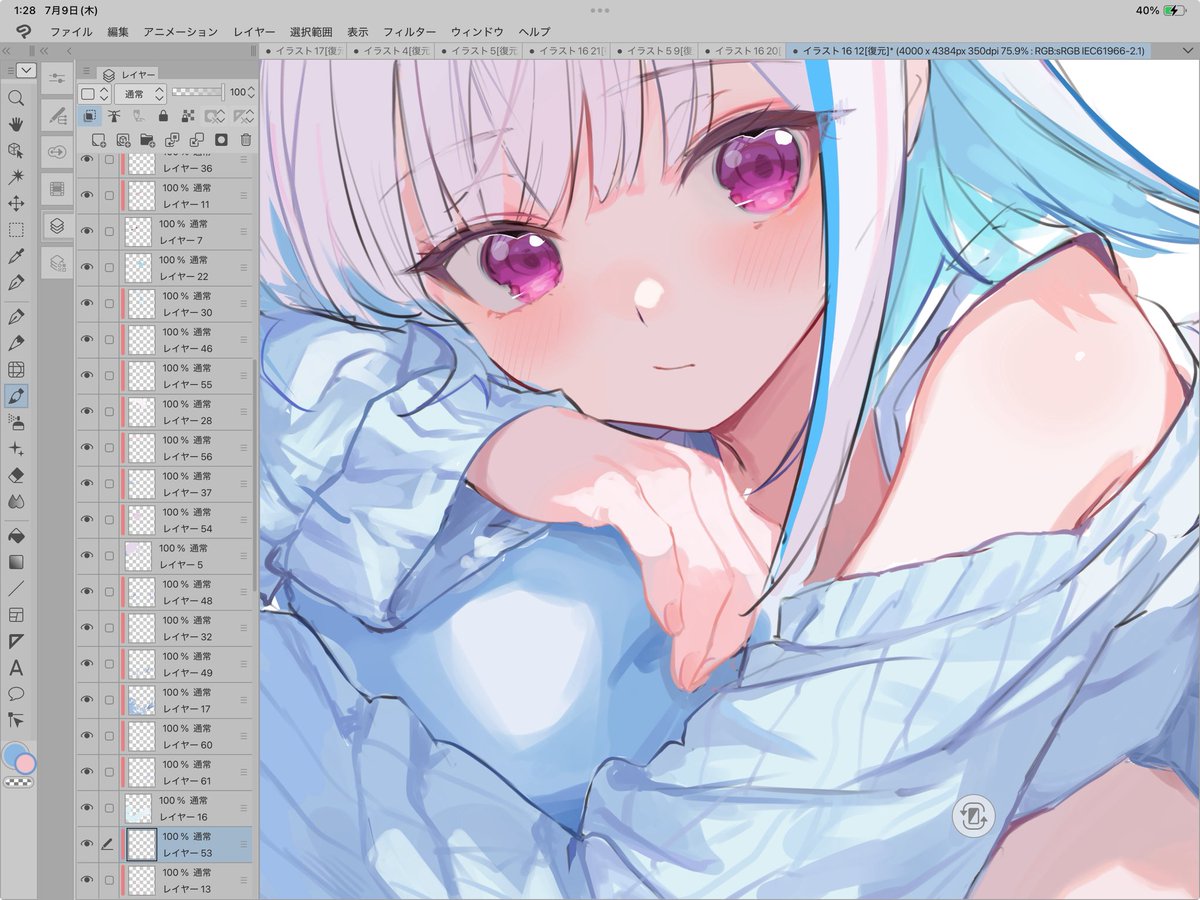Open the アニメーション menu
Viewport: 1200px width, 900px height.
click(x=180, y=32)
